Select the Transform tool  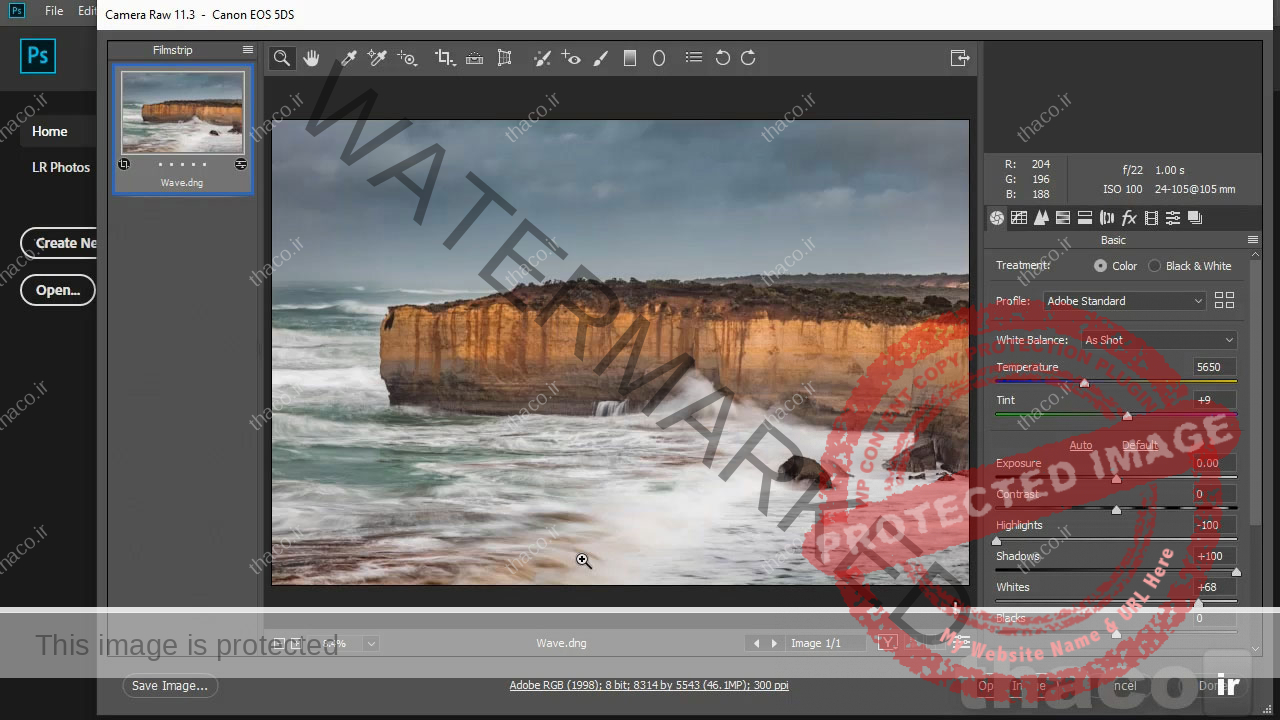[x=505, y=58]
